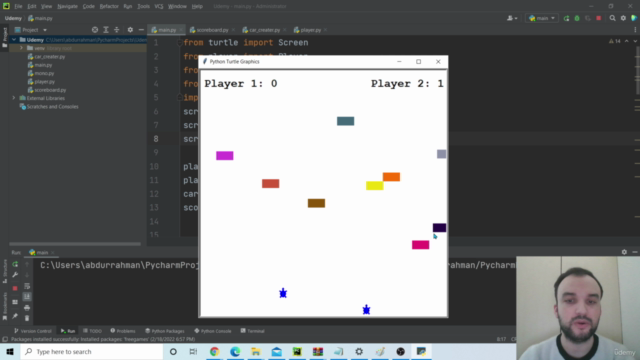This screenshot has width=640, height=360.
Task: Open Search Everywhere magnifier icon
Action: pos(613,18)
